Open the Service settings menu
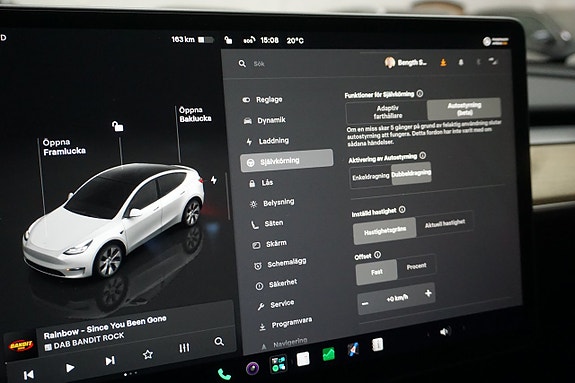Viewport: 575px width, 383px height. (x=275, y=304)
